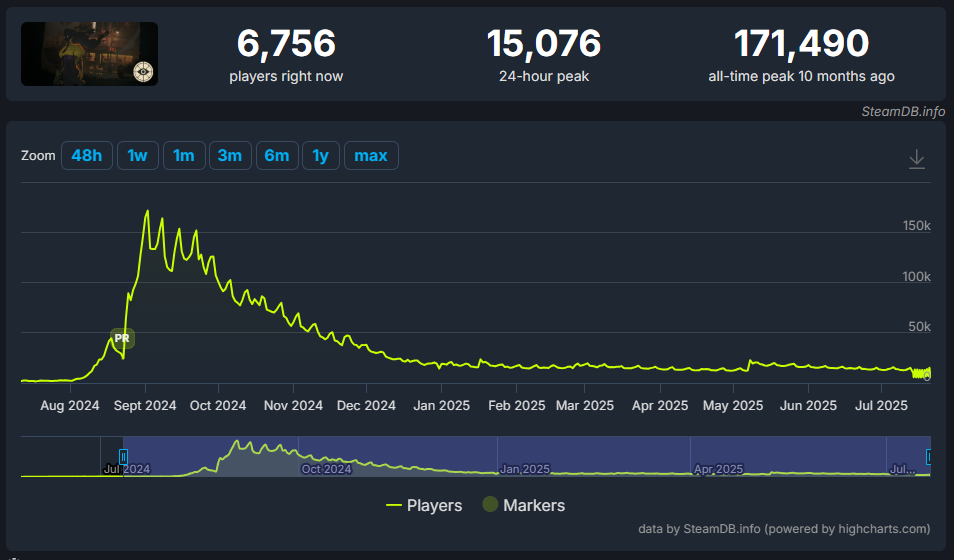
Task: Set zoom to 6m
Action: [x=277, y=155]
